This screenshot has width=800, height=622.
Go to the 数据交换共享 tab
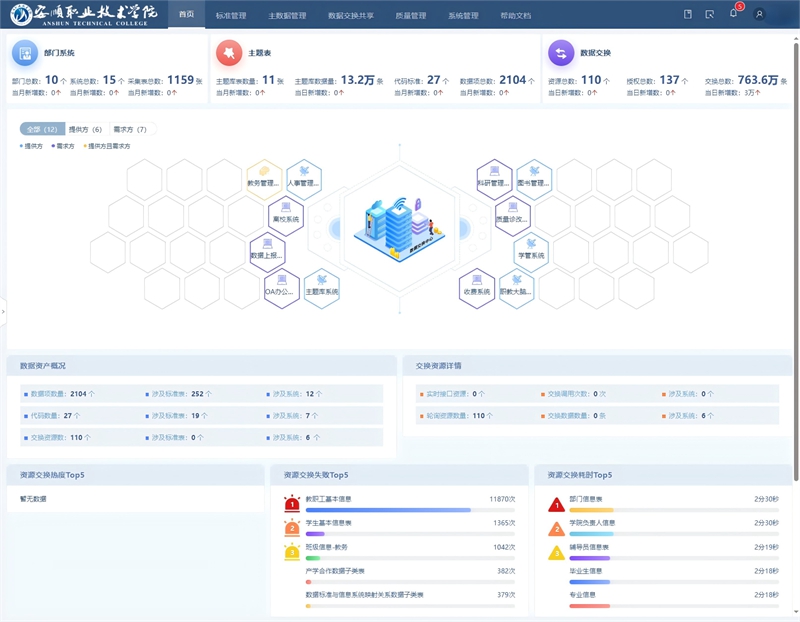[x=351, y=15]
